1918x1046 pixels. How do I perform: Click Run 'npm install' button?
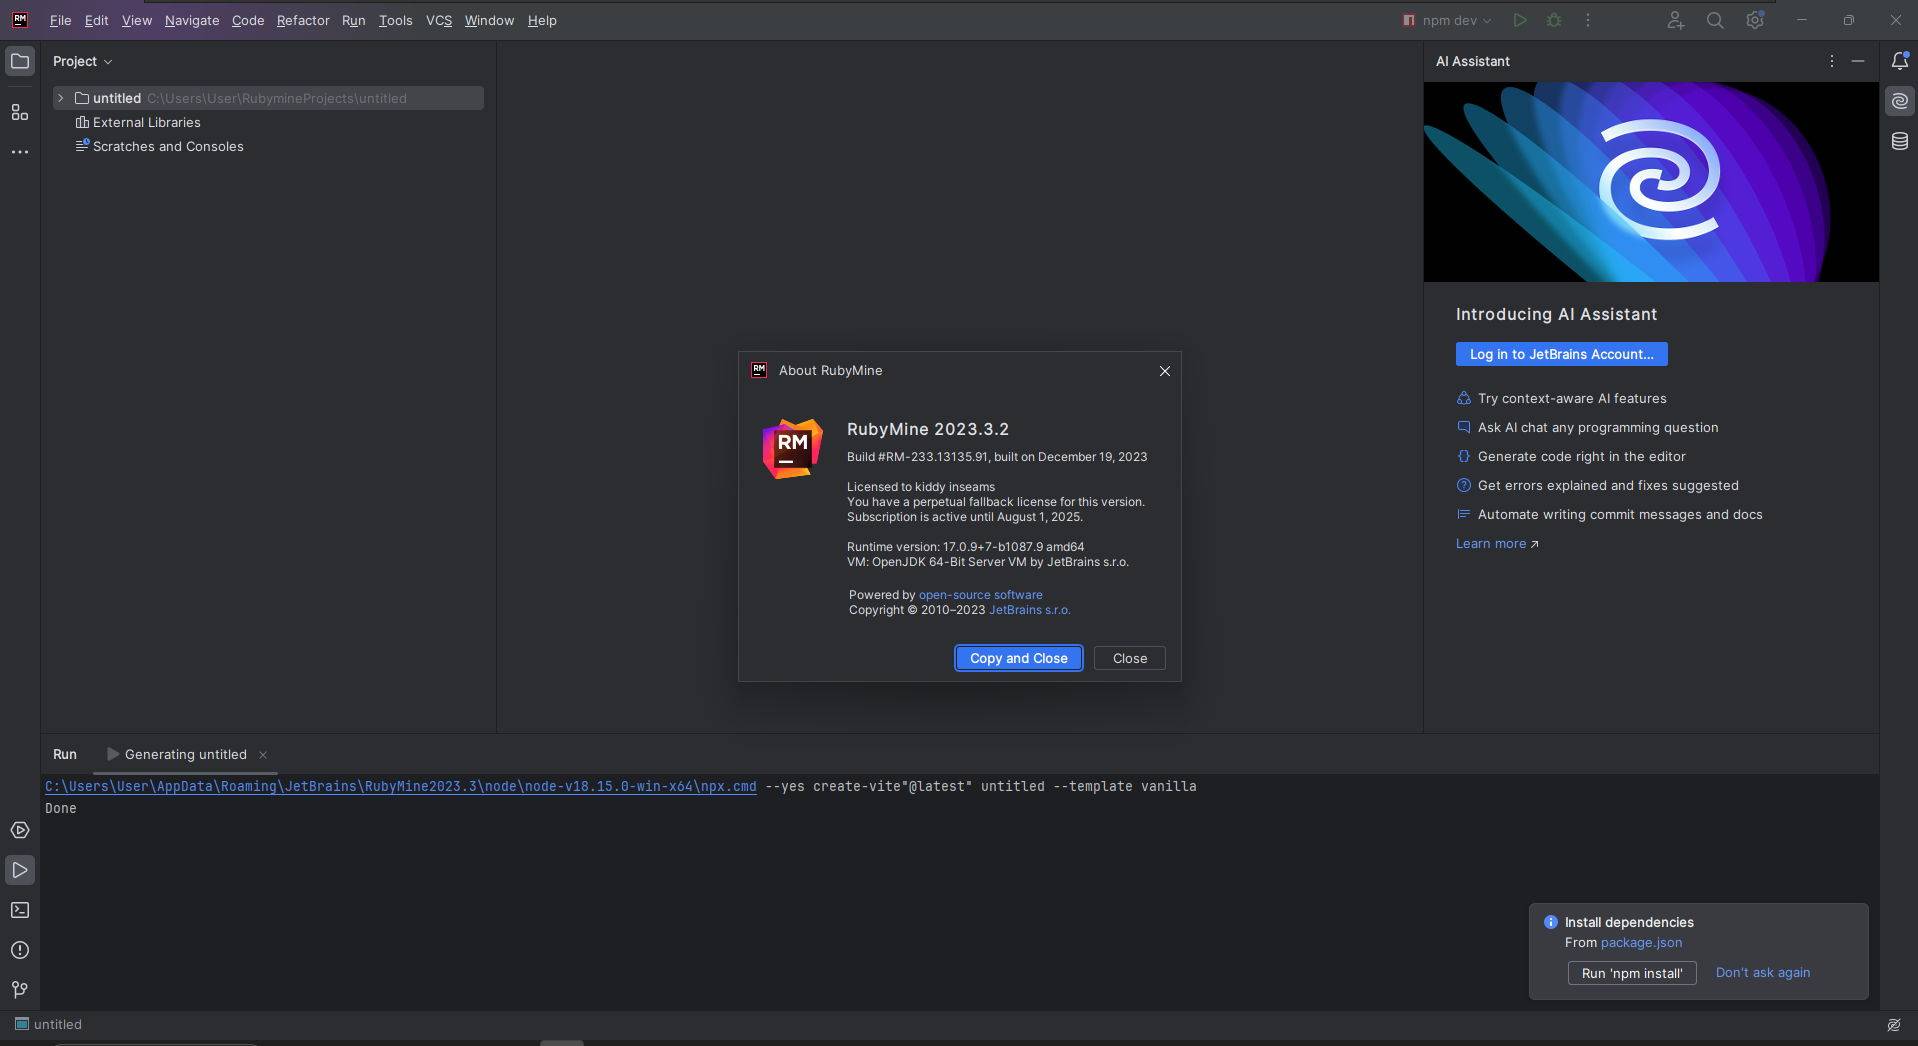(1631, 973)
